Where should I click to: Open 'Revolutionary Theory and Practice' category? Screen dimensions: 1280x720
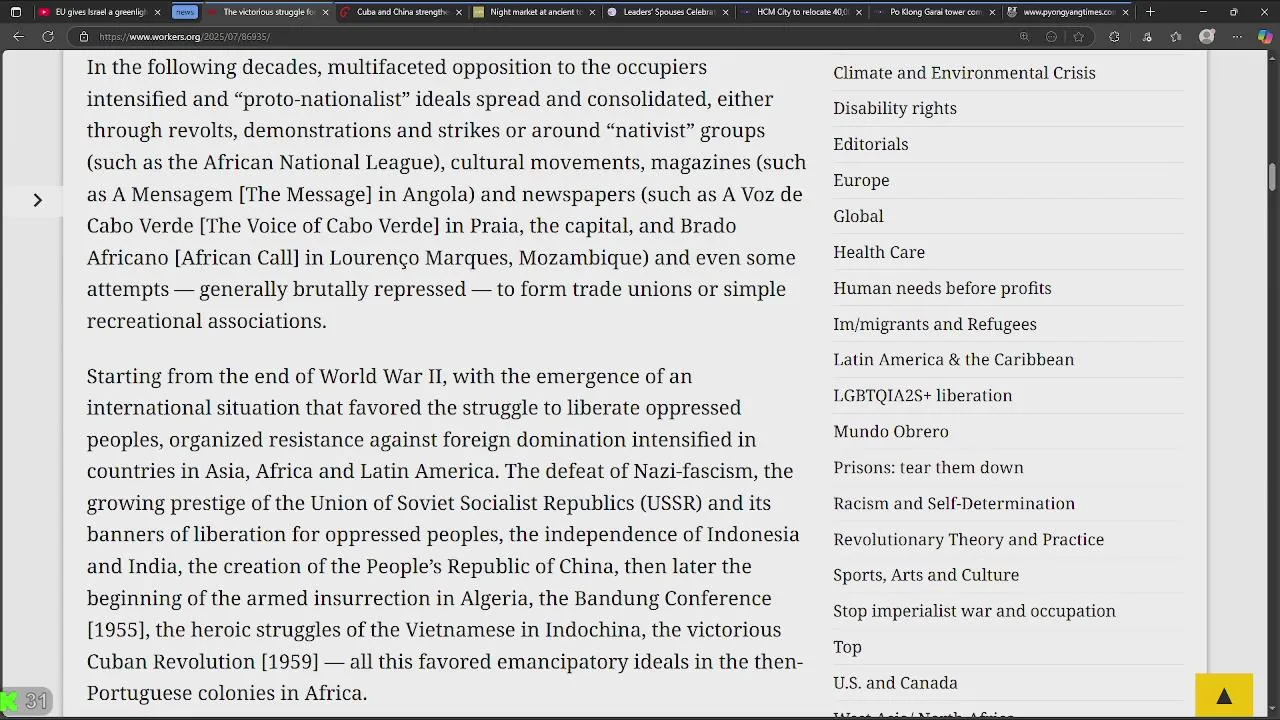pyautogui.click(x=969, y=539)
